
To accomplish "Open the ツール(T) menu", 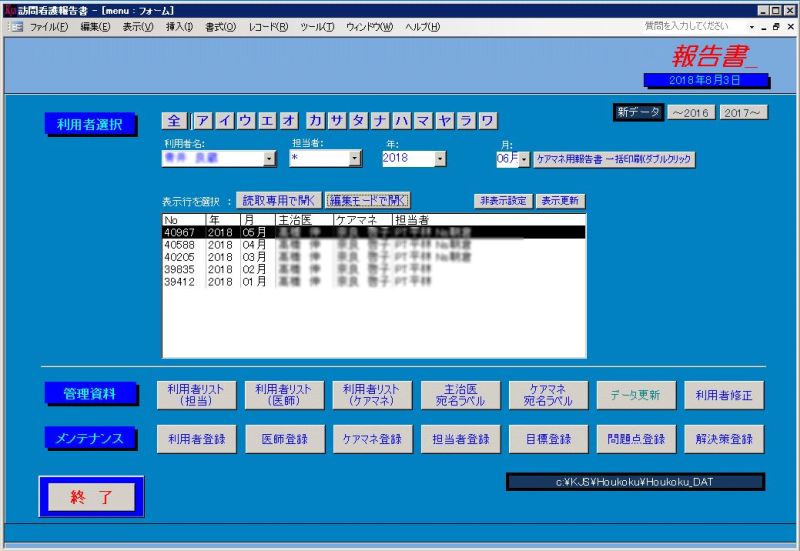I will pyautogui.click(x=316, y=27).
